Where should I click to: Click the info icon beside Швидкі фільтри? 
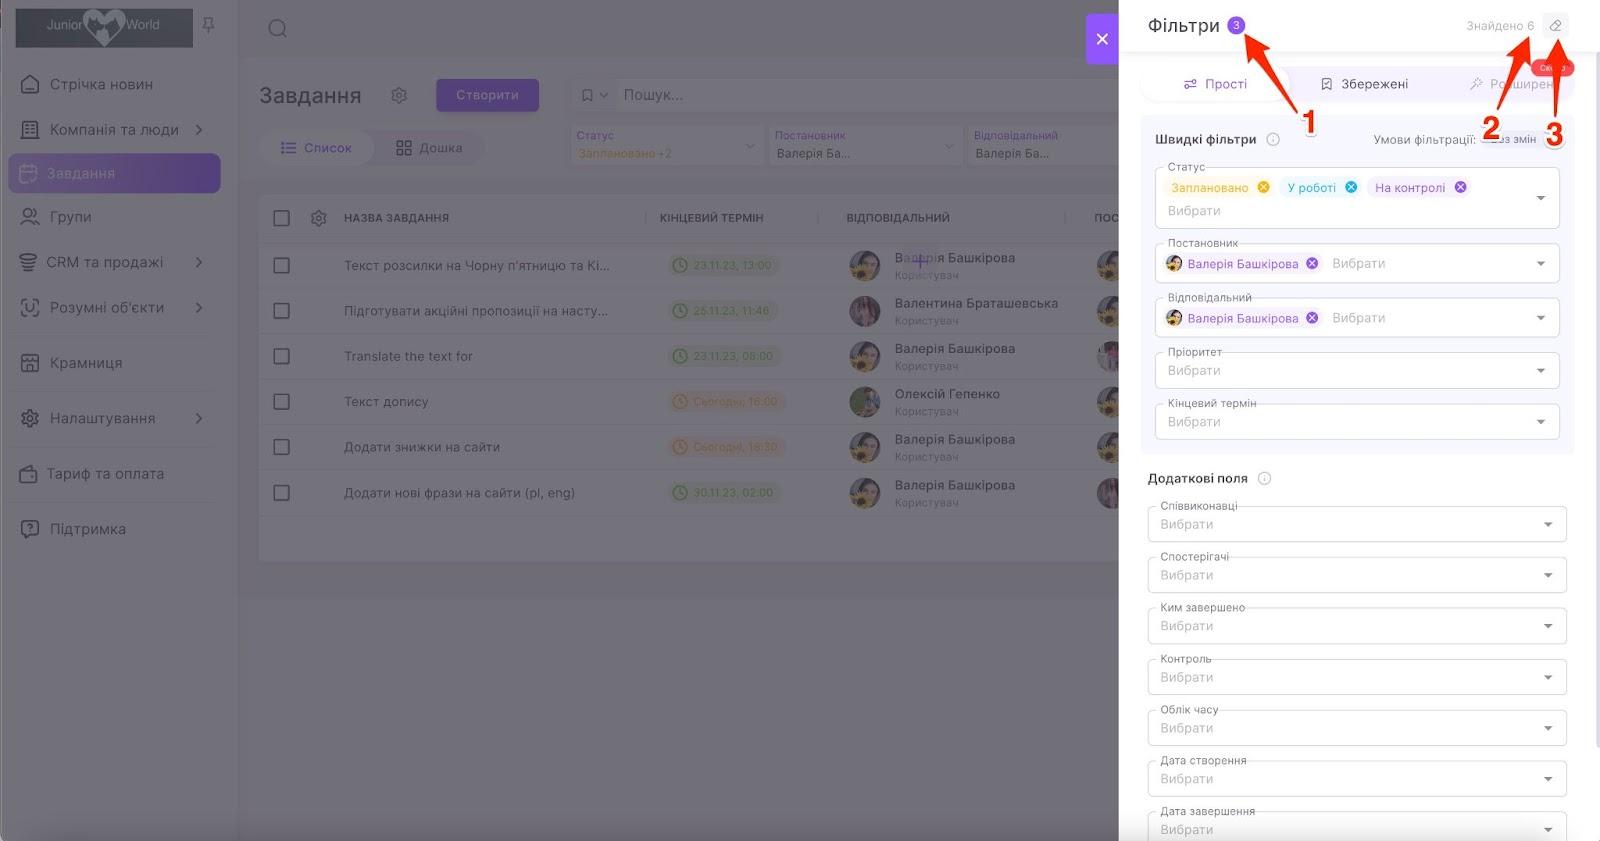(1273, 140)
